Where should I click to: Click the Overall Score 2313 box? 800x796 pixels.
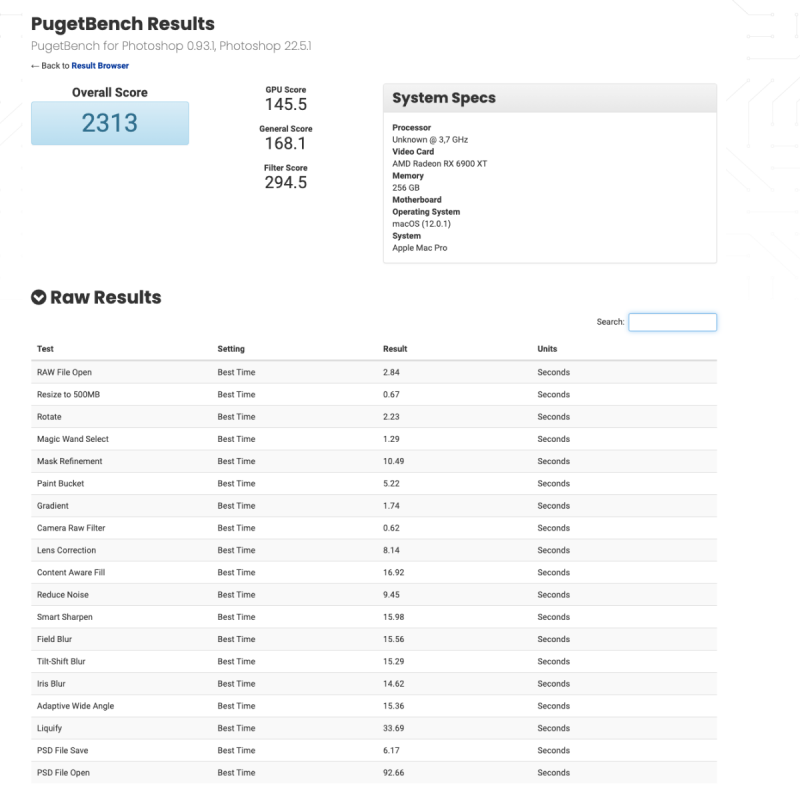(x=110, y=123)
